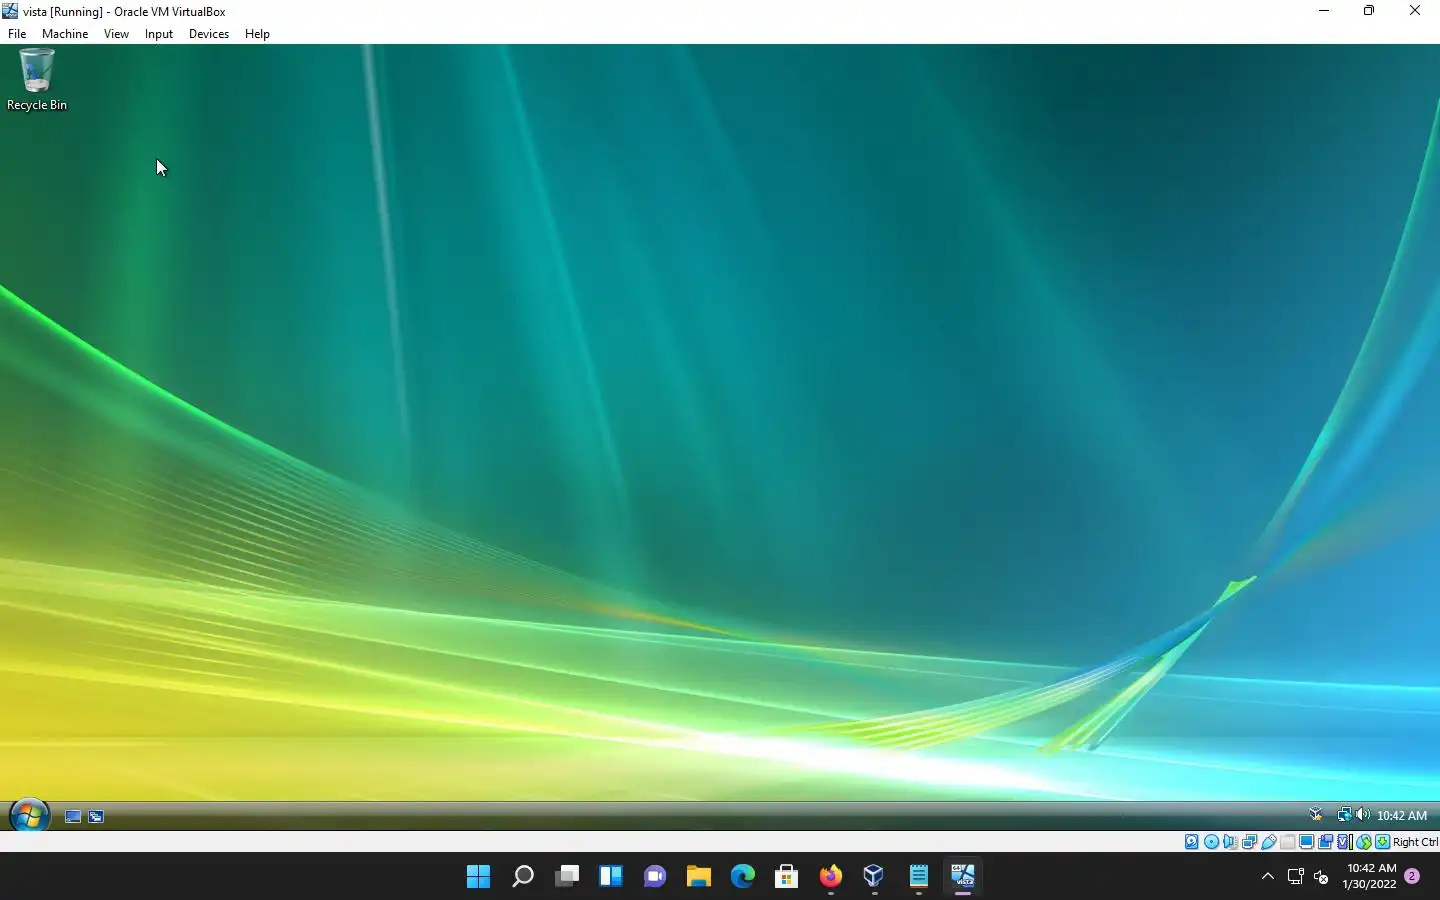Switch to Notepad on host taskbar

click(918, 876)
